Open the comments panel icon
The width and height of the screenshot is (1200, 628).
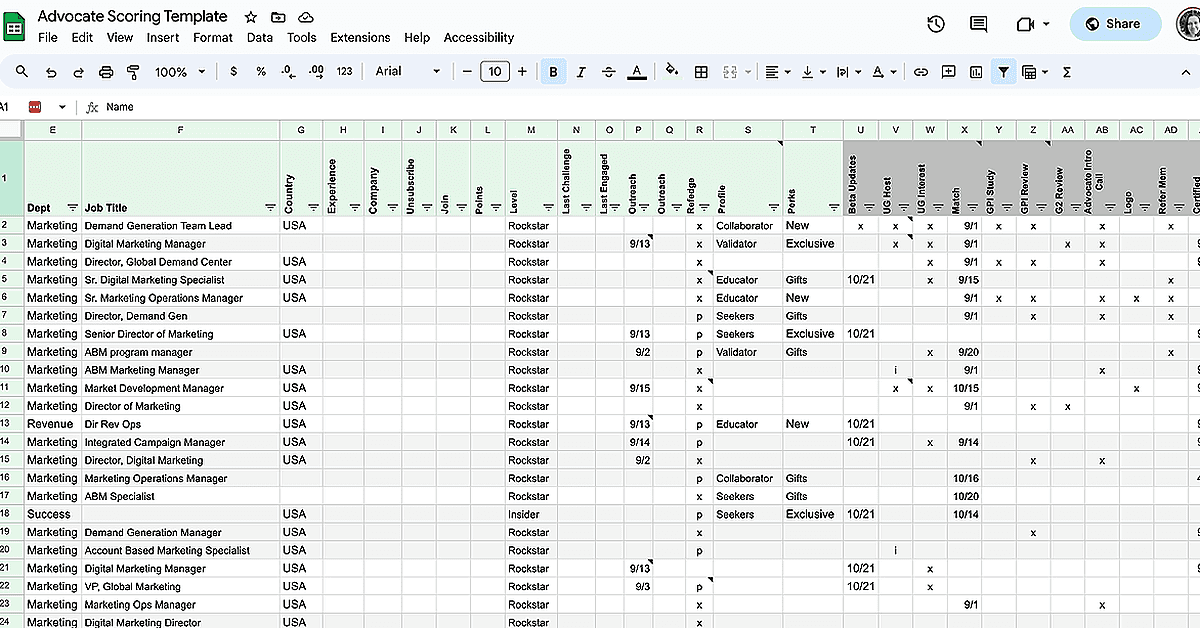[x=978, y=24]
